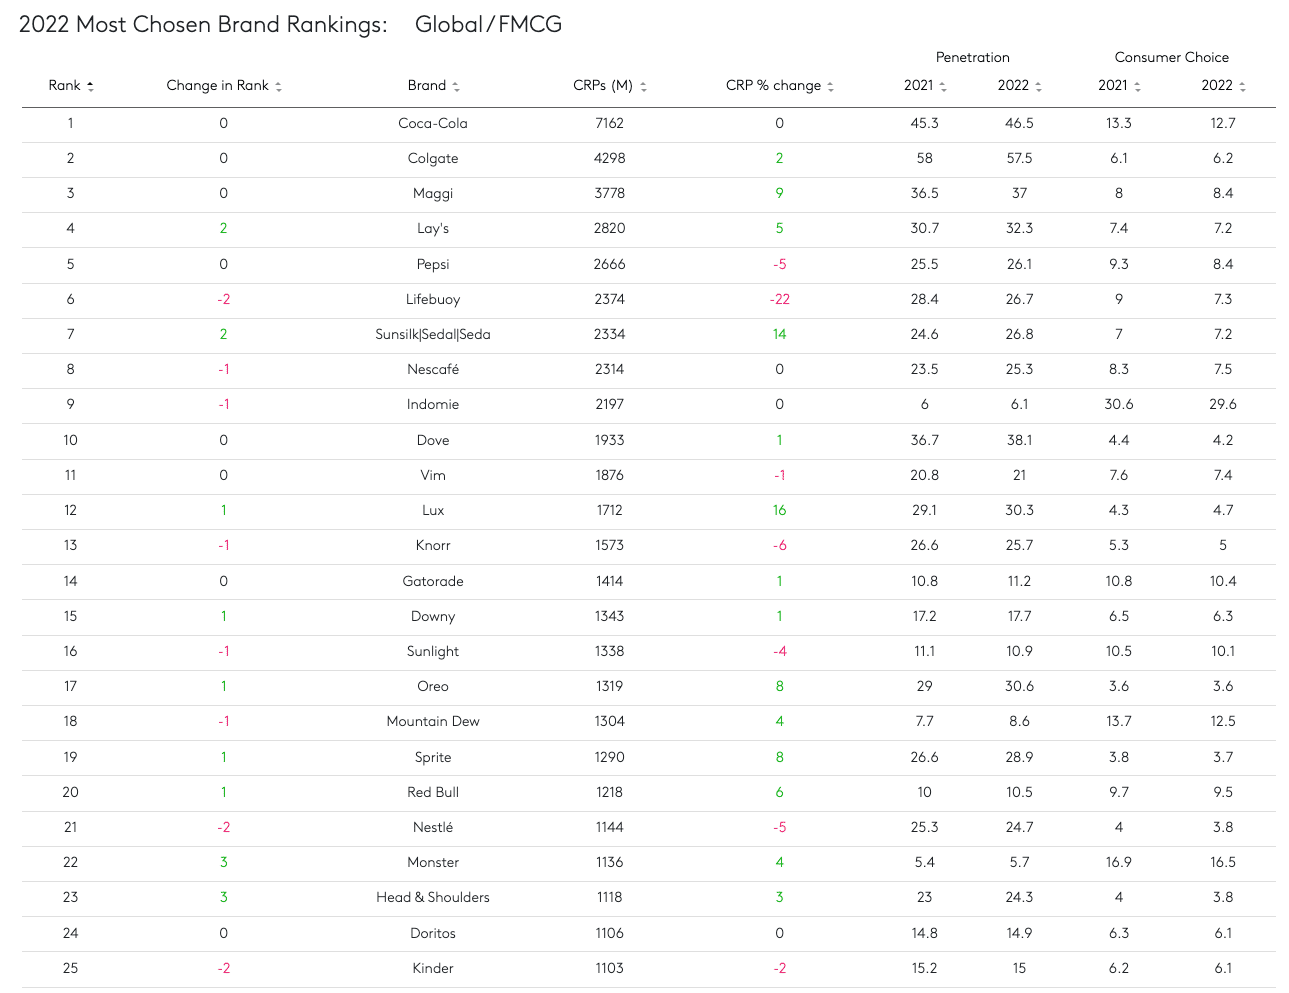Image resolution: width=1289 pixels, height=993 pixels.
Task: Click the CRP % change header label
Action: click(773, 85)
